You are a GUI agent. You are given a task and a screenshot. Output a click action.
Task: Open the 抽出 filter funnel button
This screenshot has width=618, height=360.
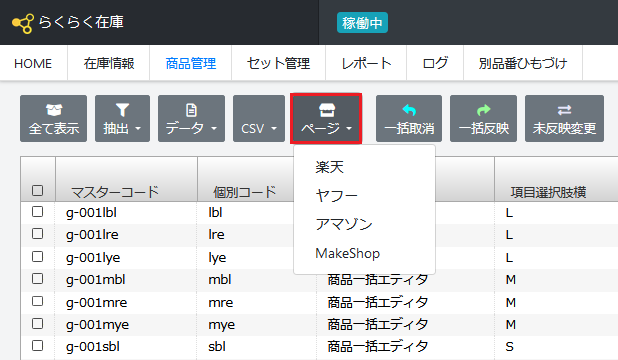[x=122, y=118]
